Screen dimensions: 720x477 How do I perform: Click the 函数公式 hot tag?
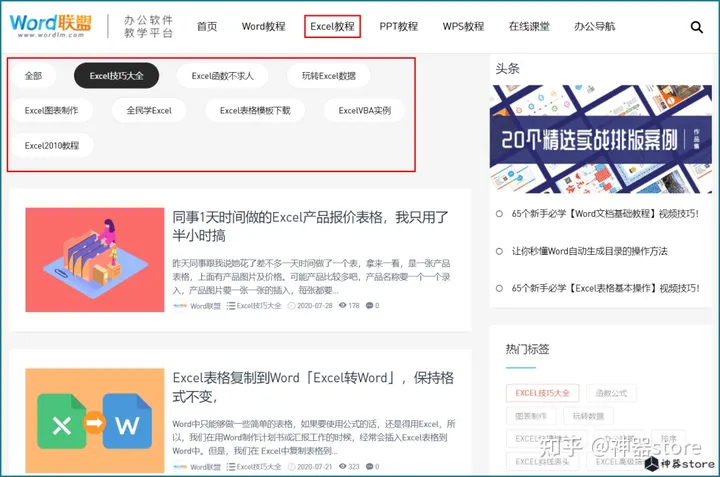611,393
